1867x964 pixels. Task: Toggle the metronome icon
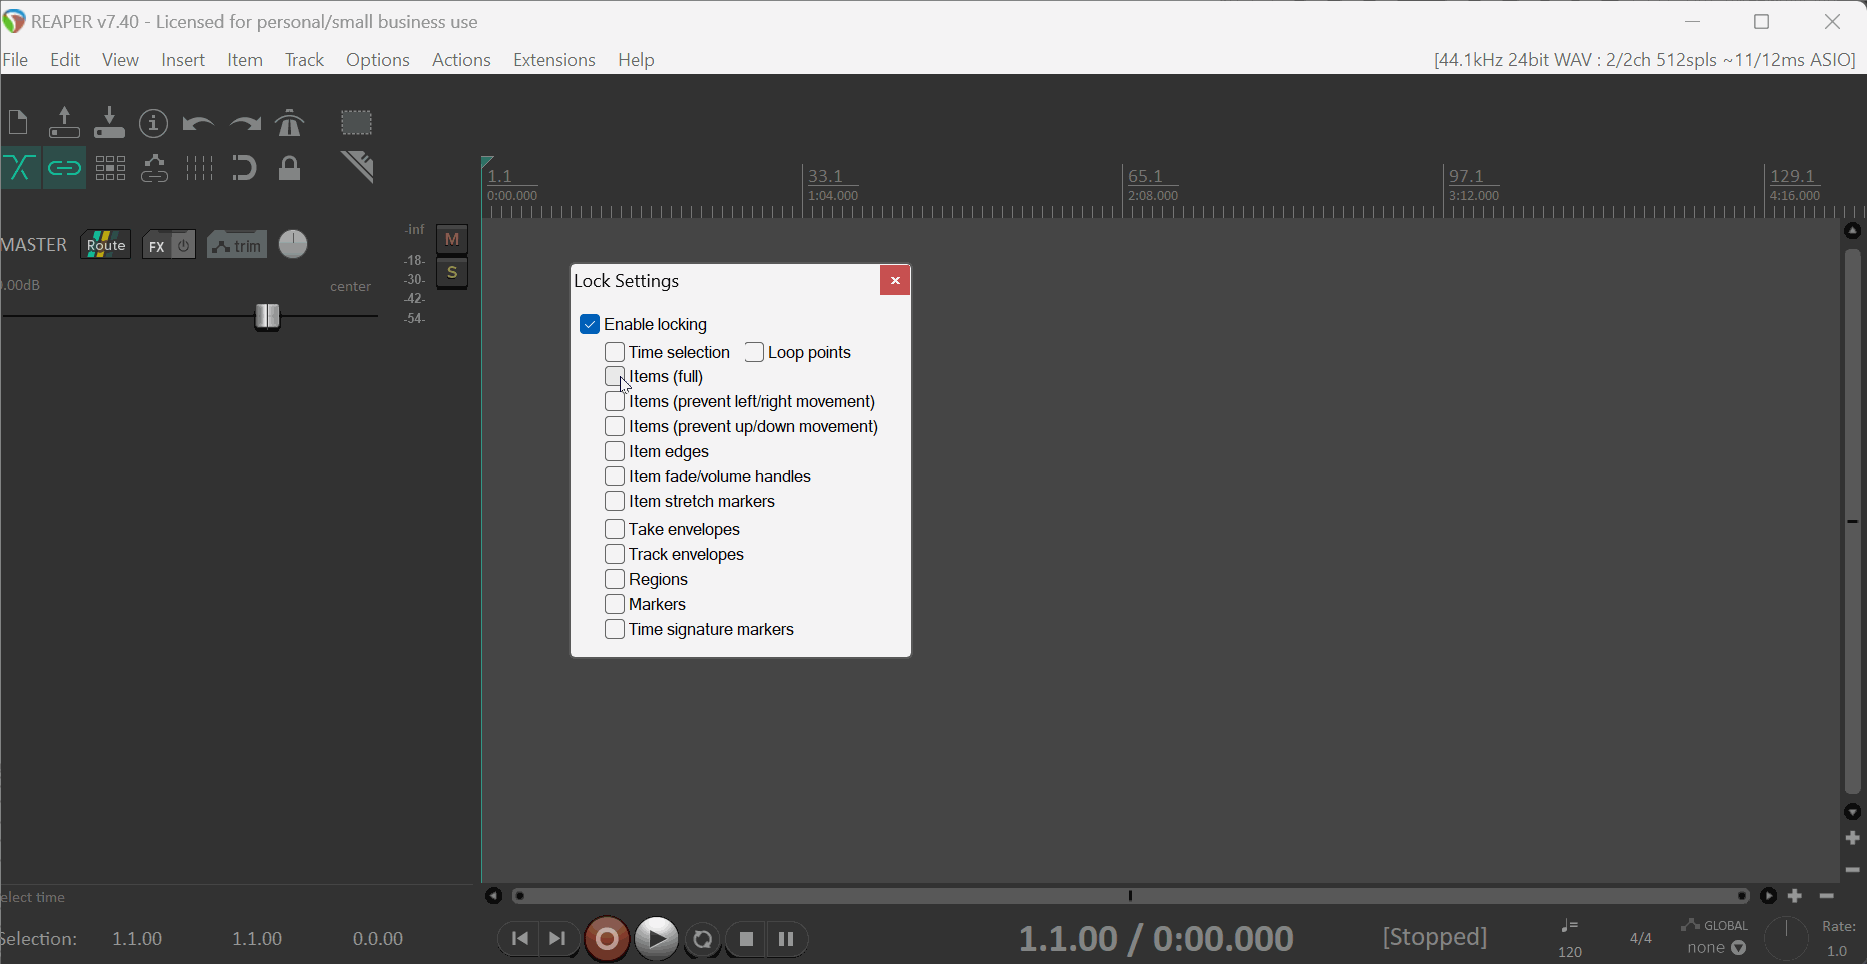[290, 123]
